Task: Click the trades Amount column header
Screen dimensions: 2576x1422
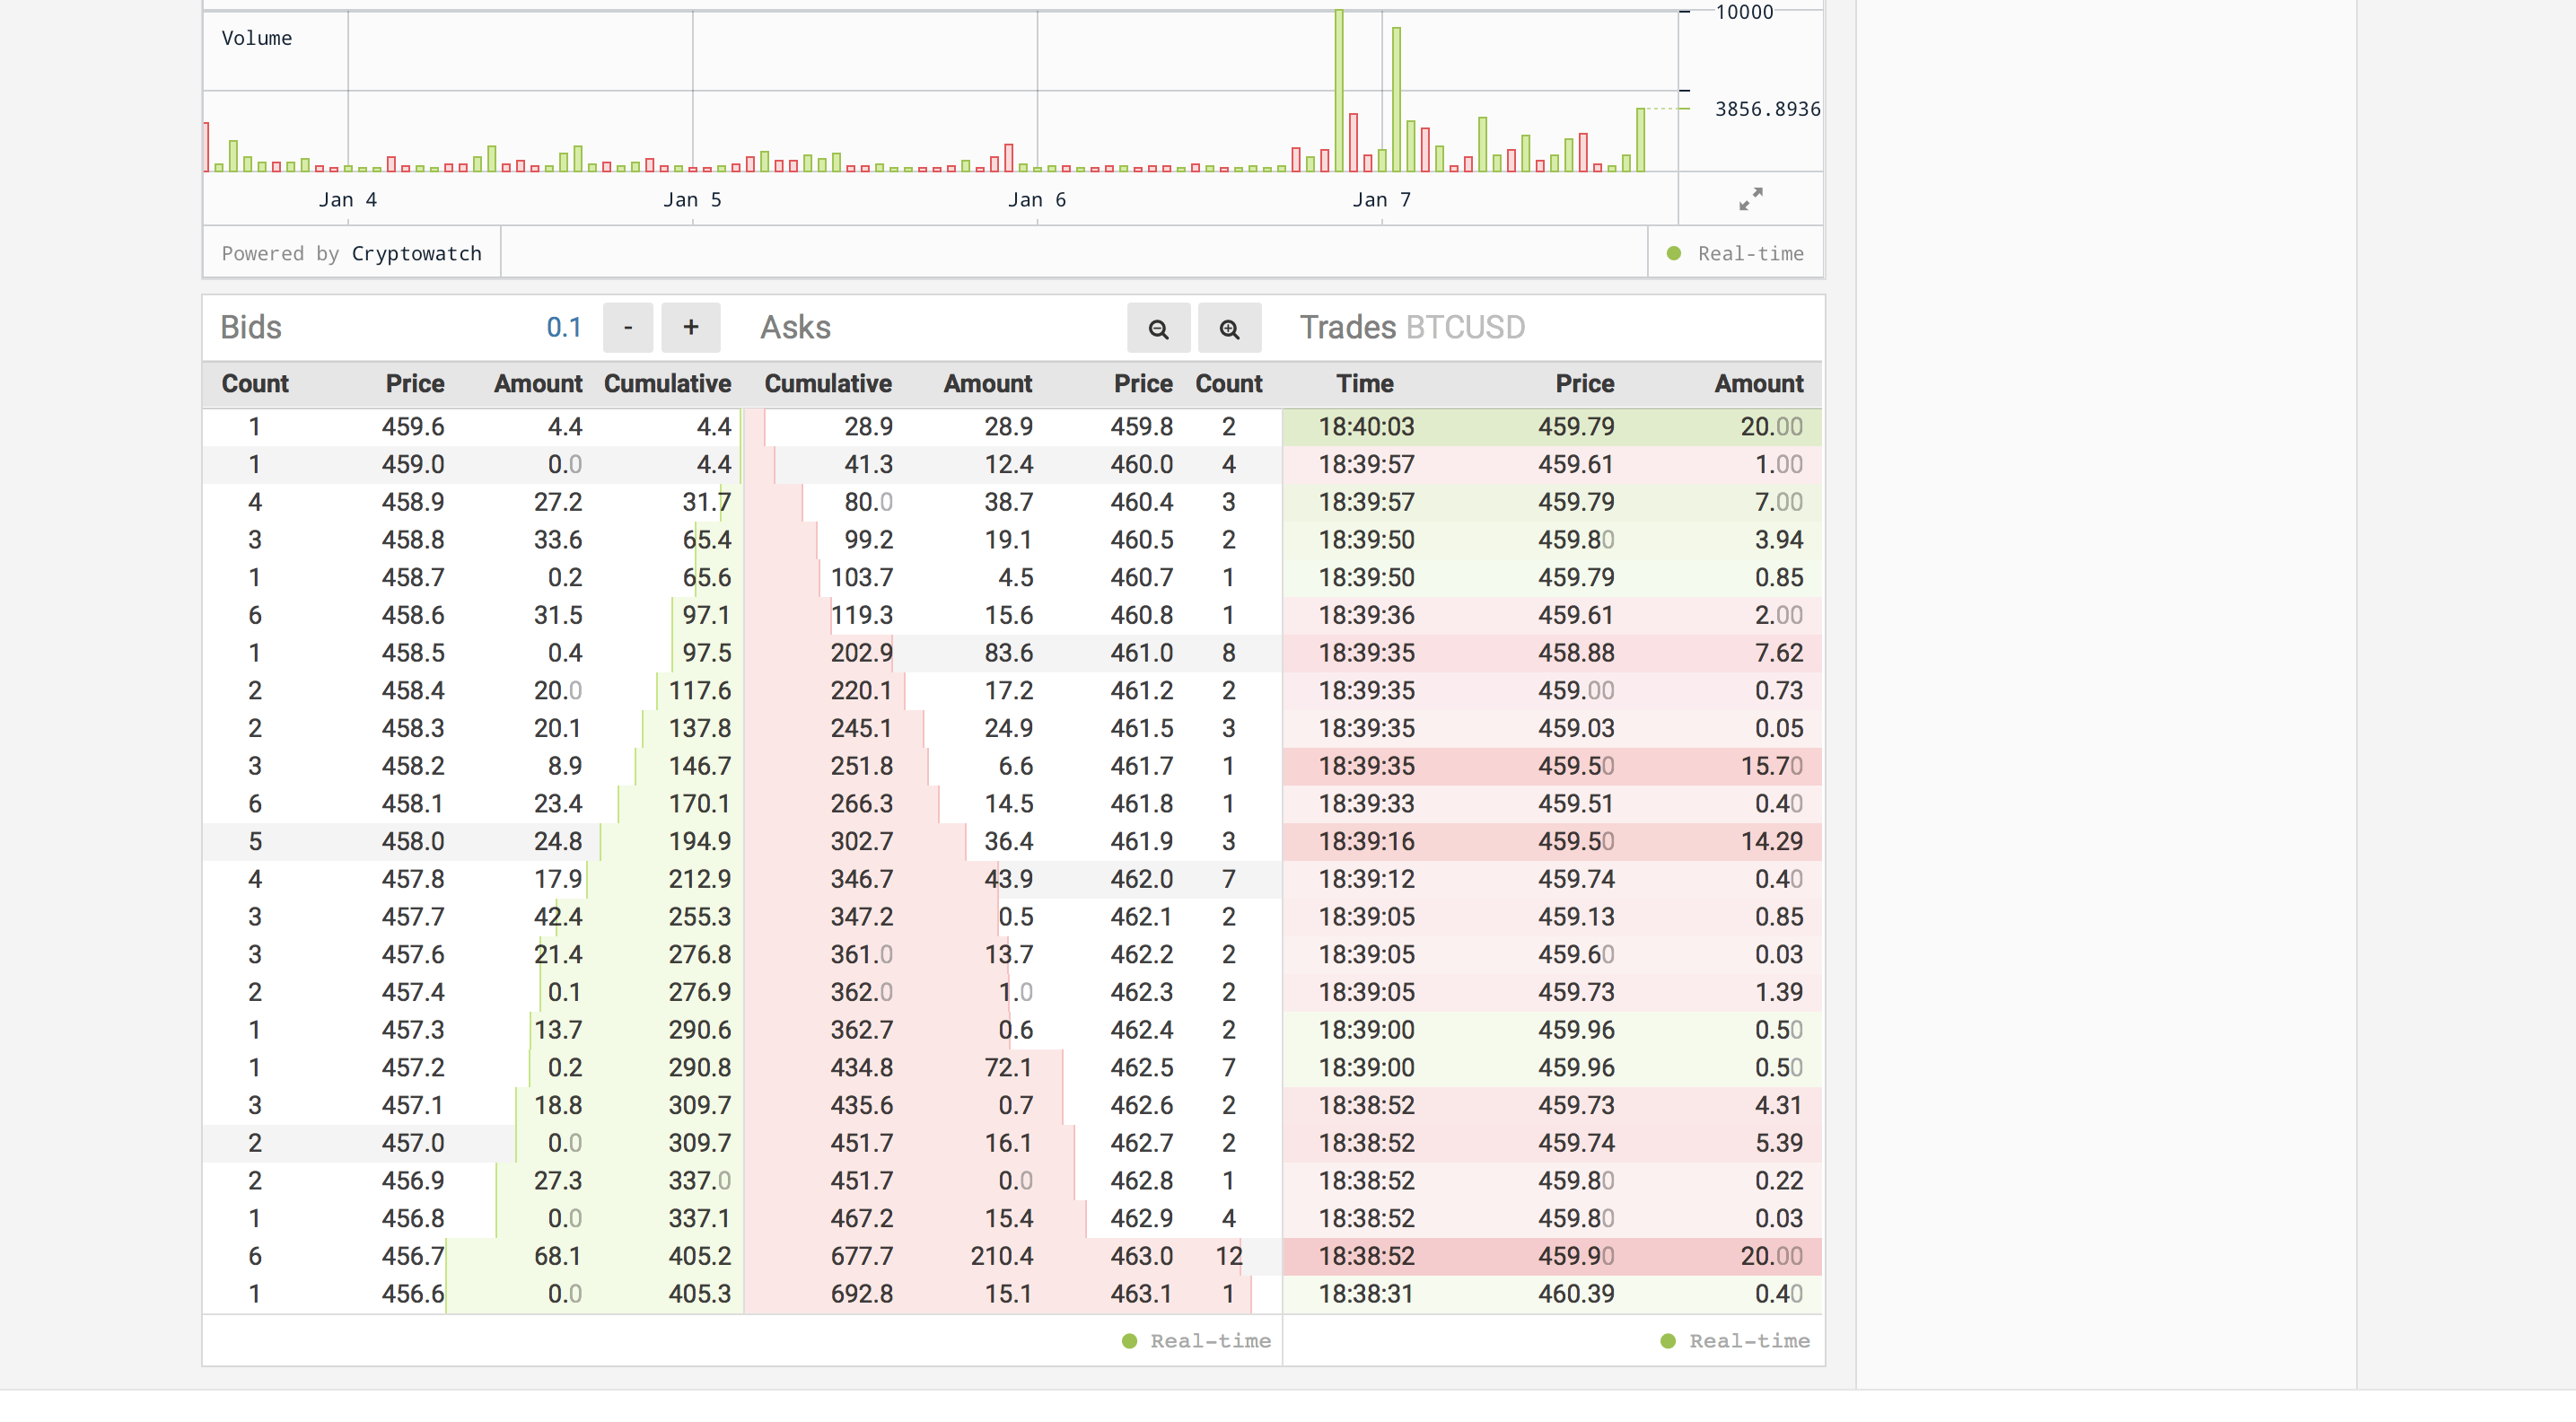Action: tap(1759, 384)
